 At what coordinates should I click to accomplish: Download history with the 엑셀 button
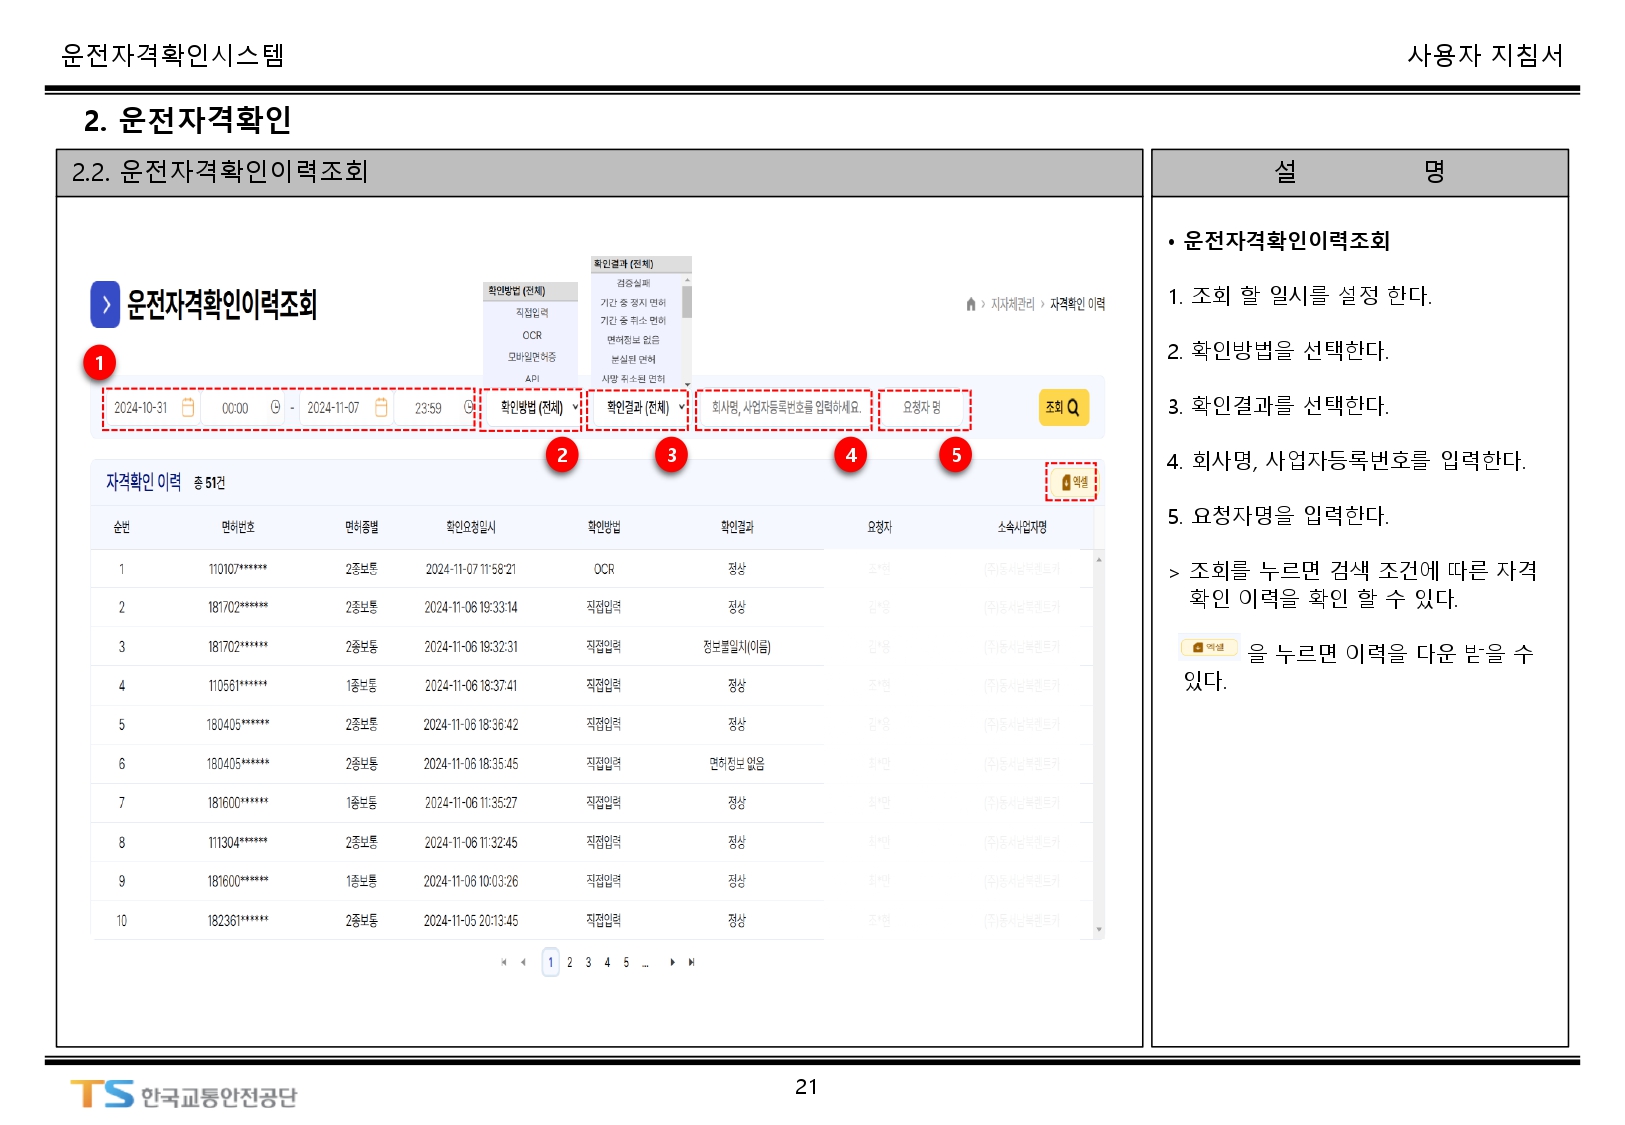[x=1072, y=482]
